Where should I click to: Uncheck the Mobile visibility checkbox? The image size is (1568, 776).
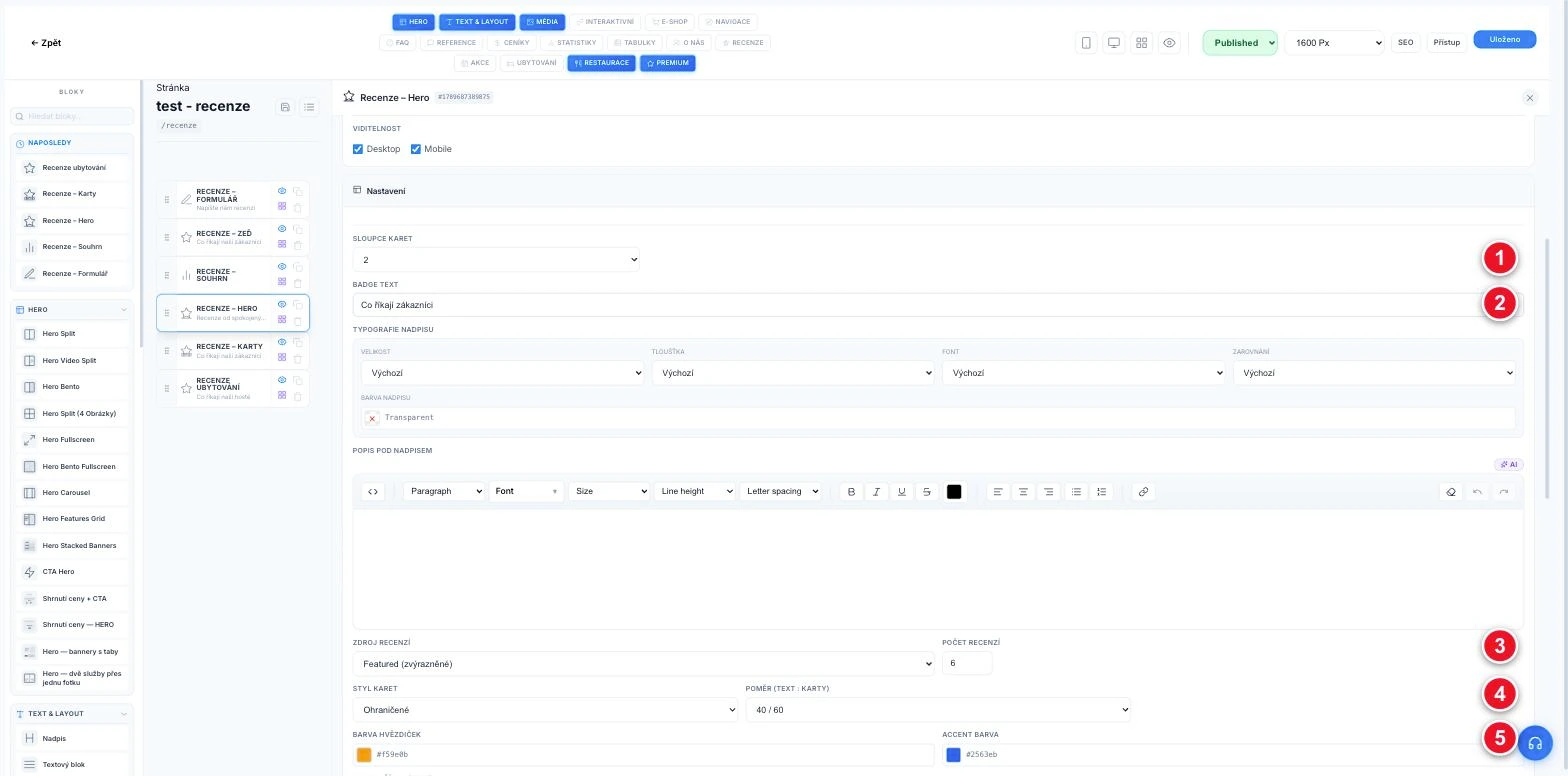tap(416, 149)
